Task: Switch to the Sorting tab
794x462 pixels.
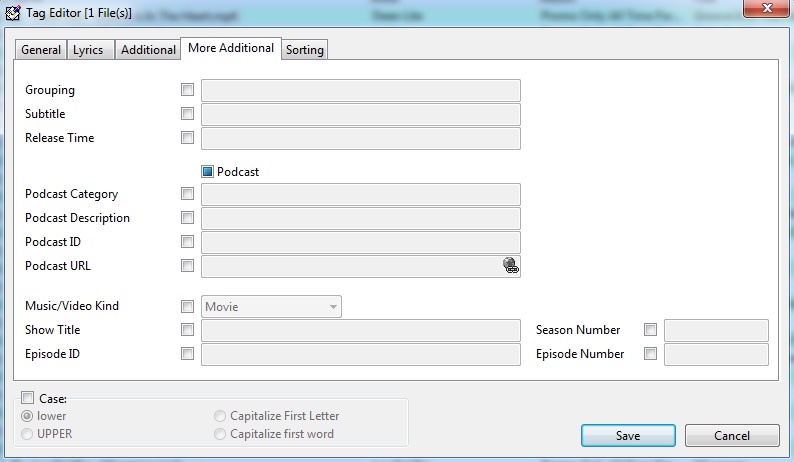Action: click(304, 50)
